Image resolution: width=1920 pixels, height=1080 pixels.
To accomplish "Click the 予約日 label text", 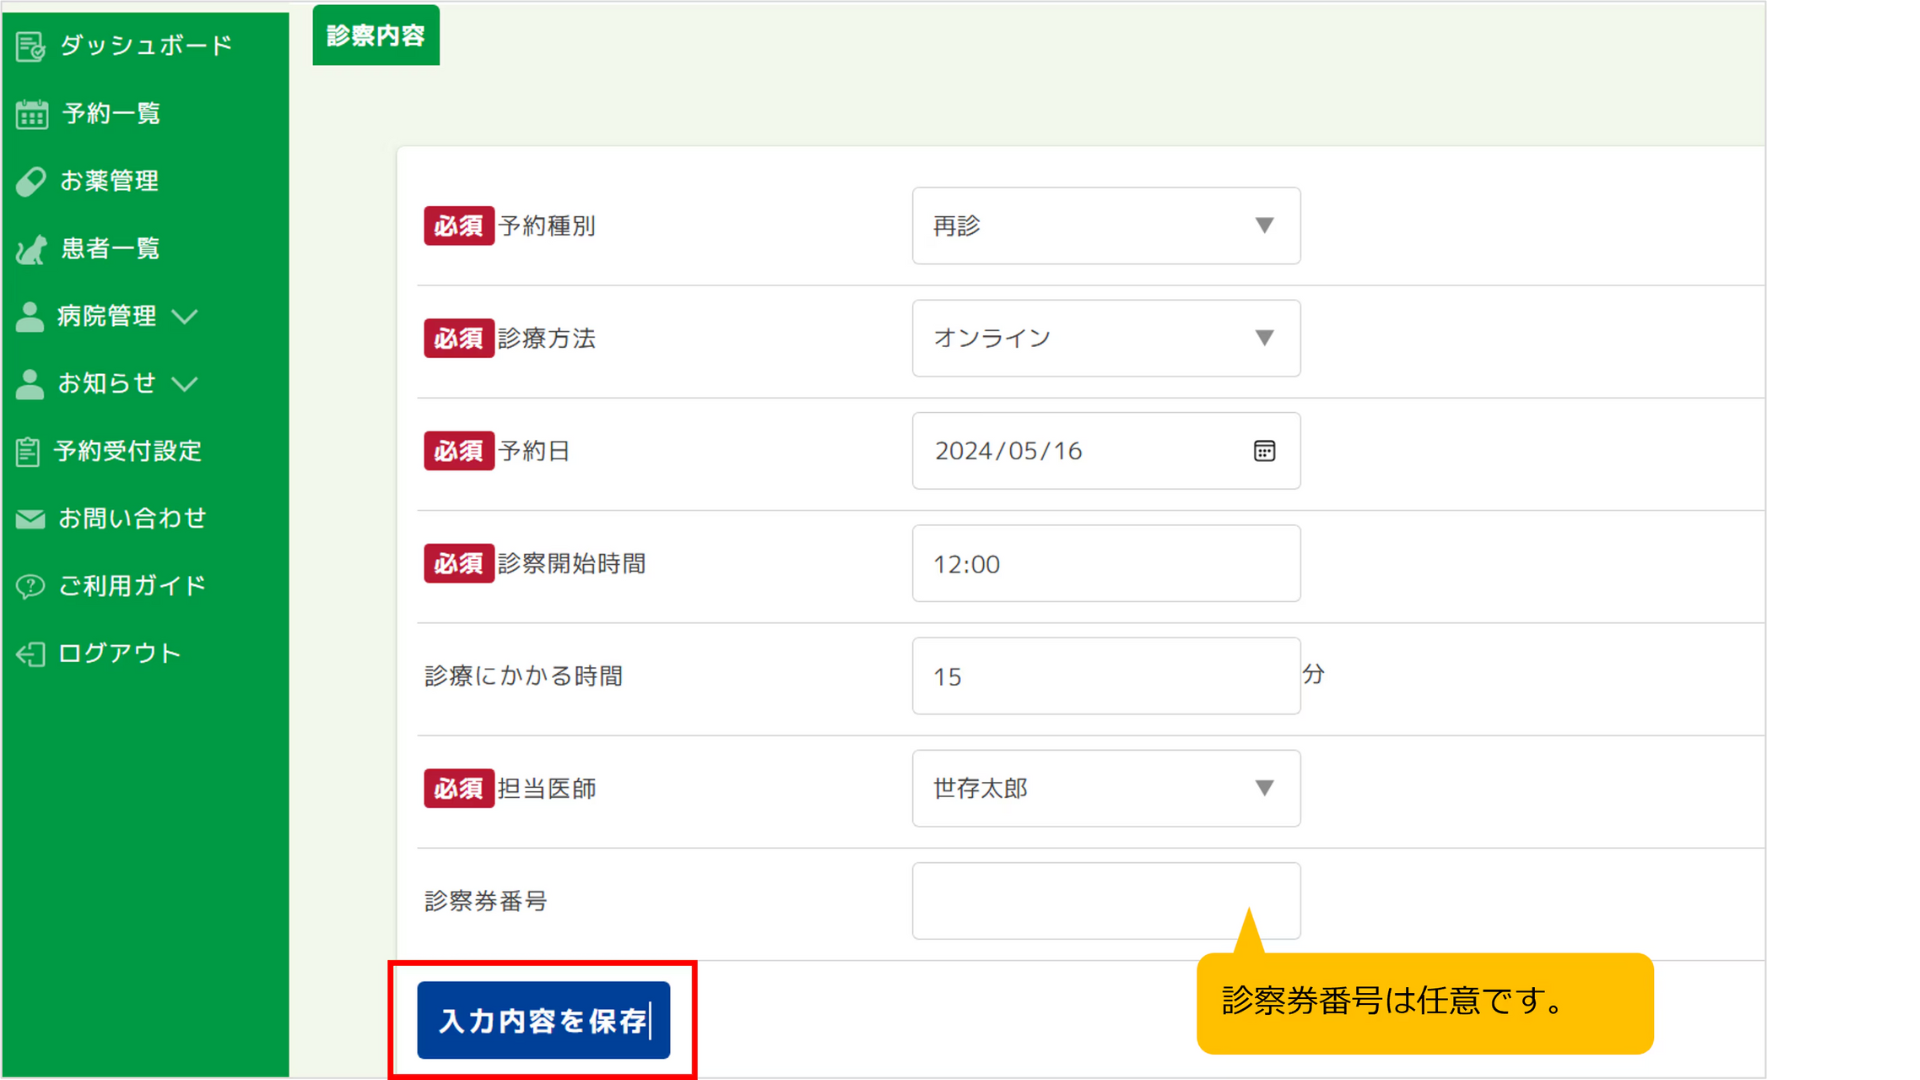I will 534,451.
